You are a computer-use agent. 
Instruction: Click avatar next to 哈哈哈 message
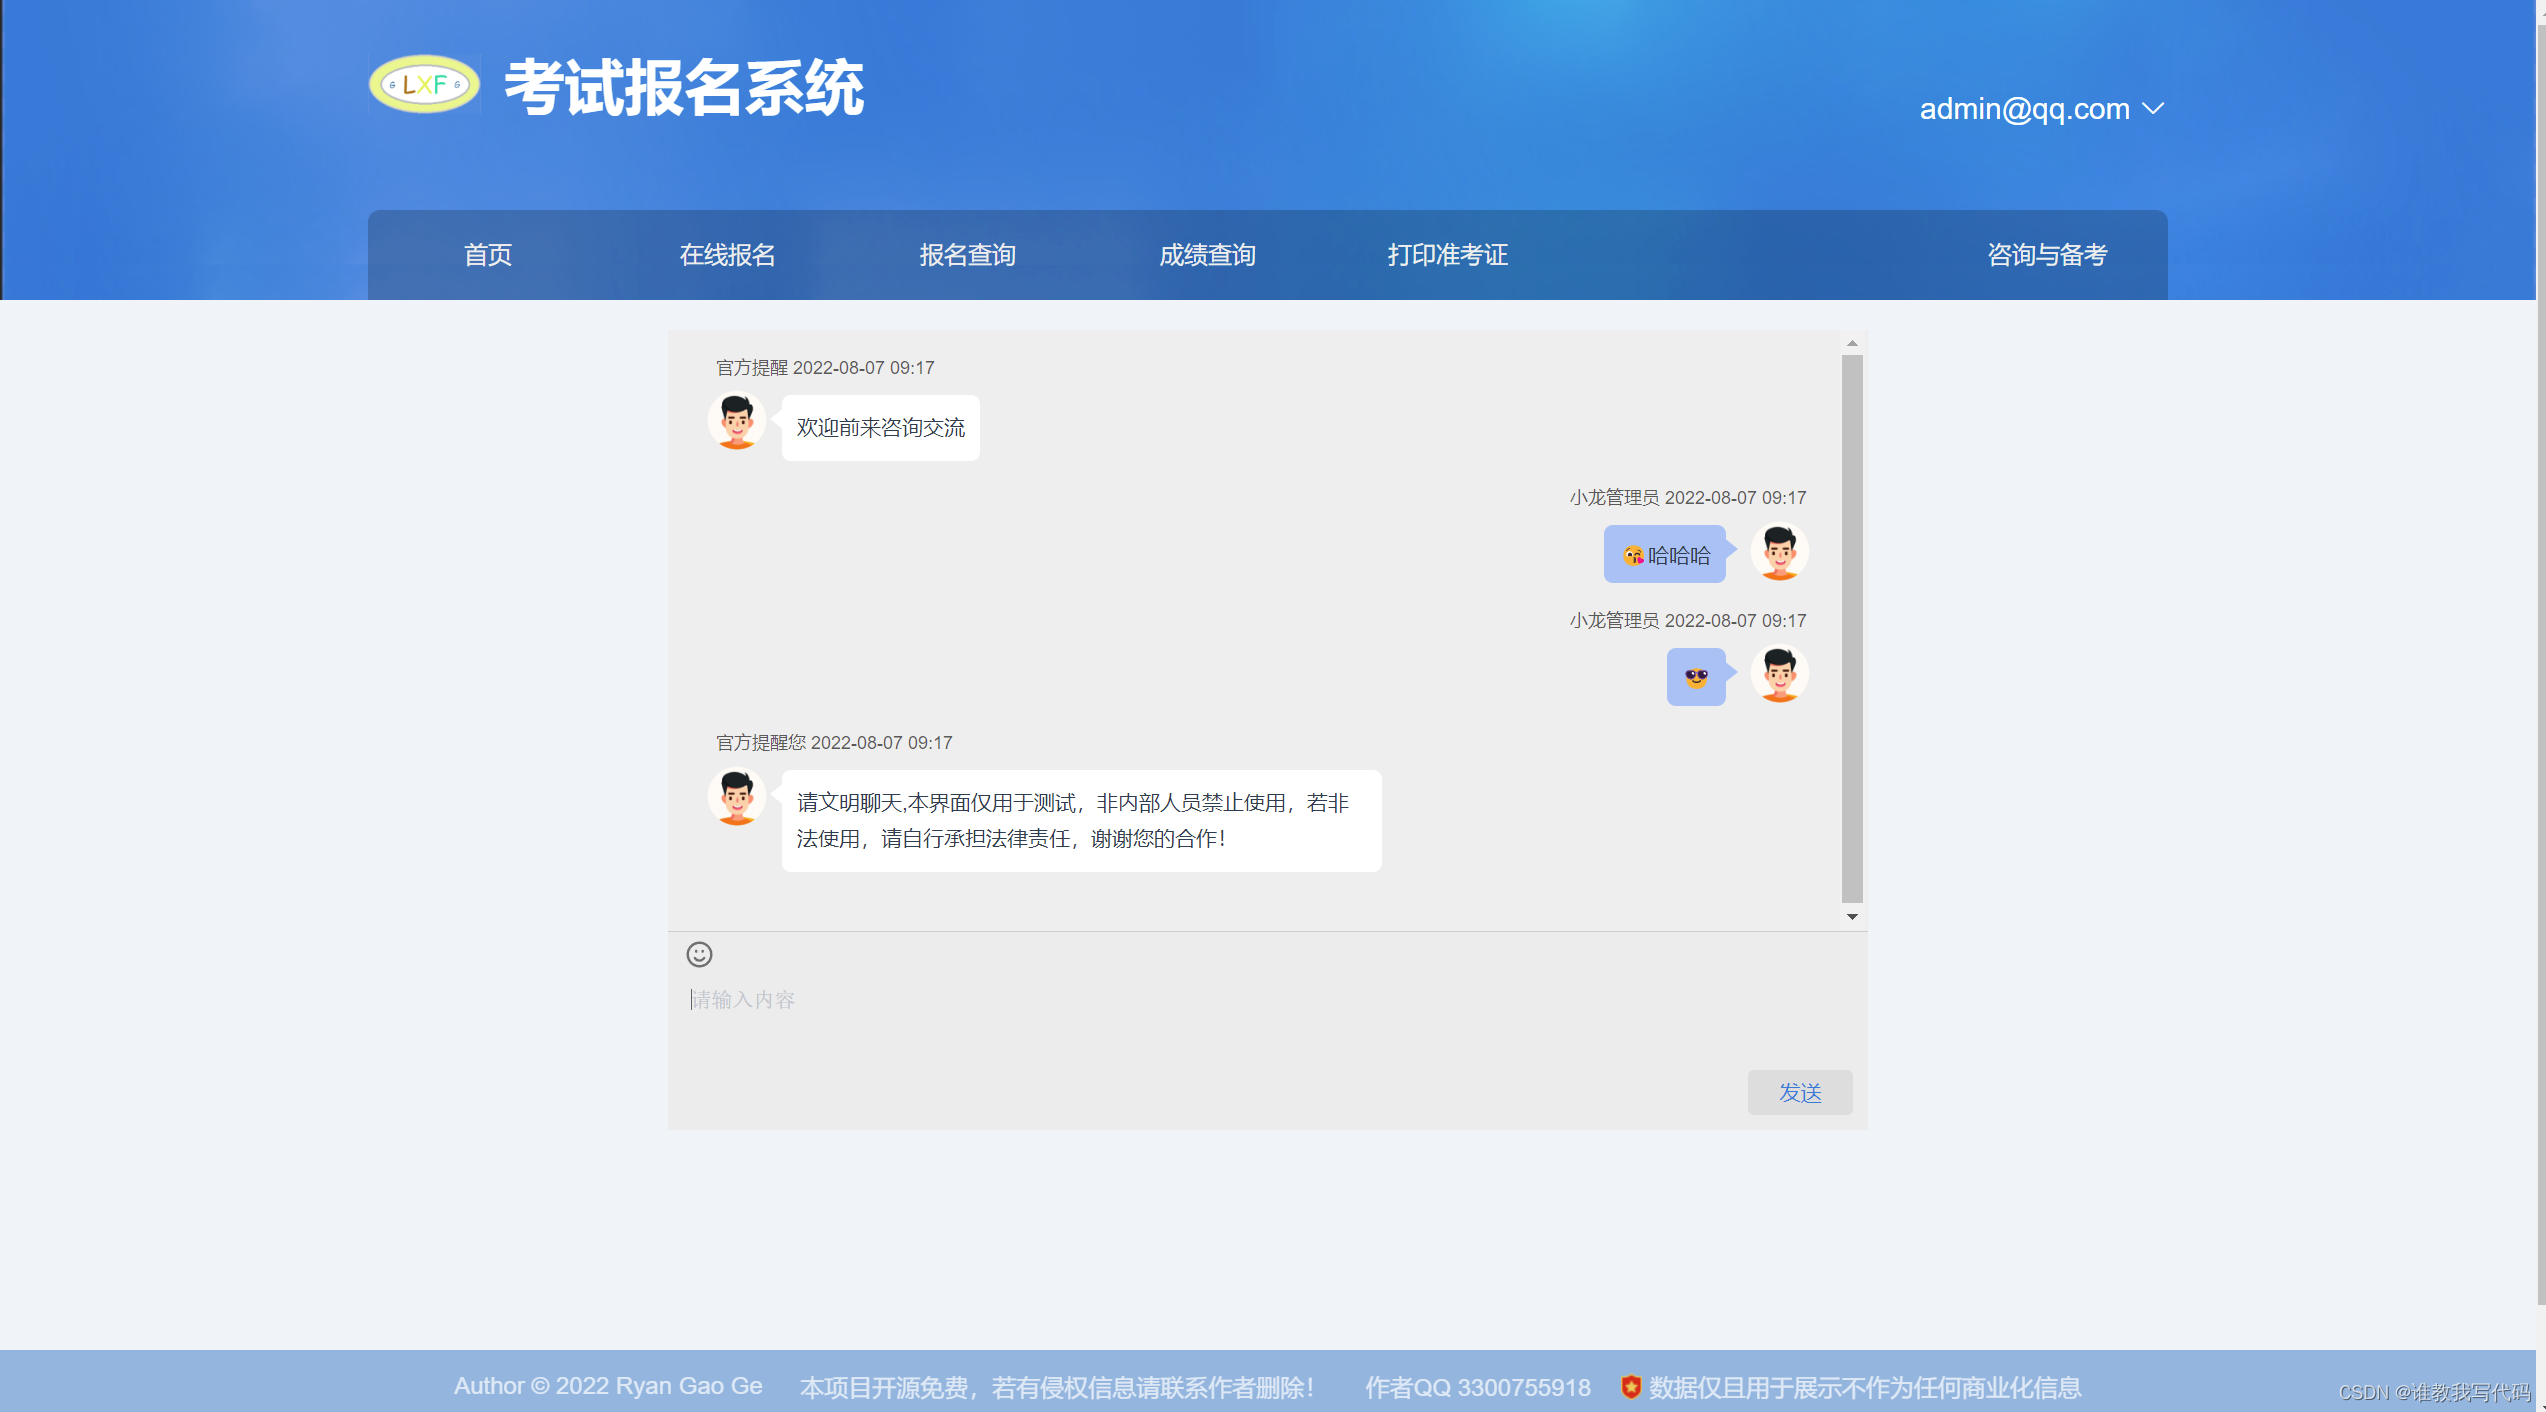pos(1779,552)
